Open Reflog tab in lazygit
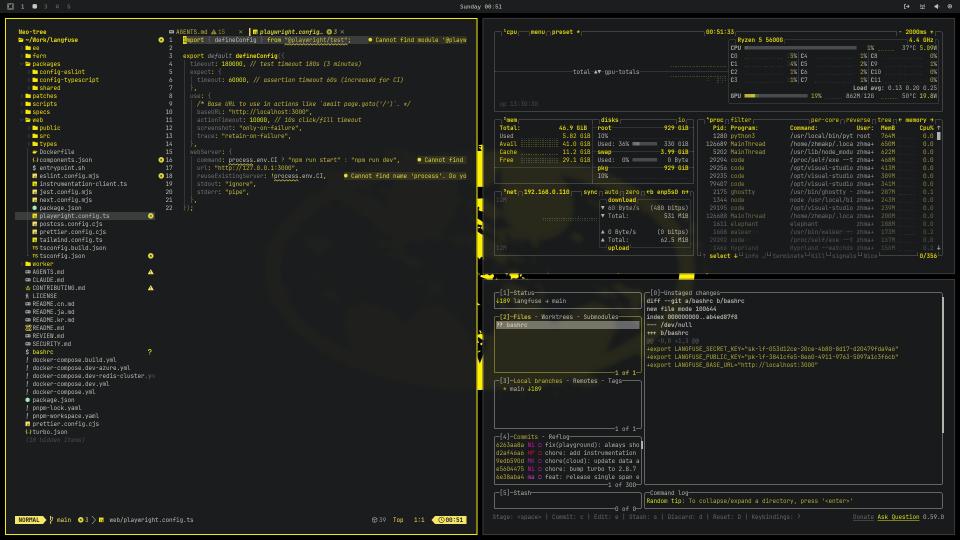The width and height of the screenshot is (960, 540). point(558,437)
